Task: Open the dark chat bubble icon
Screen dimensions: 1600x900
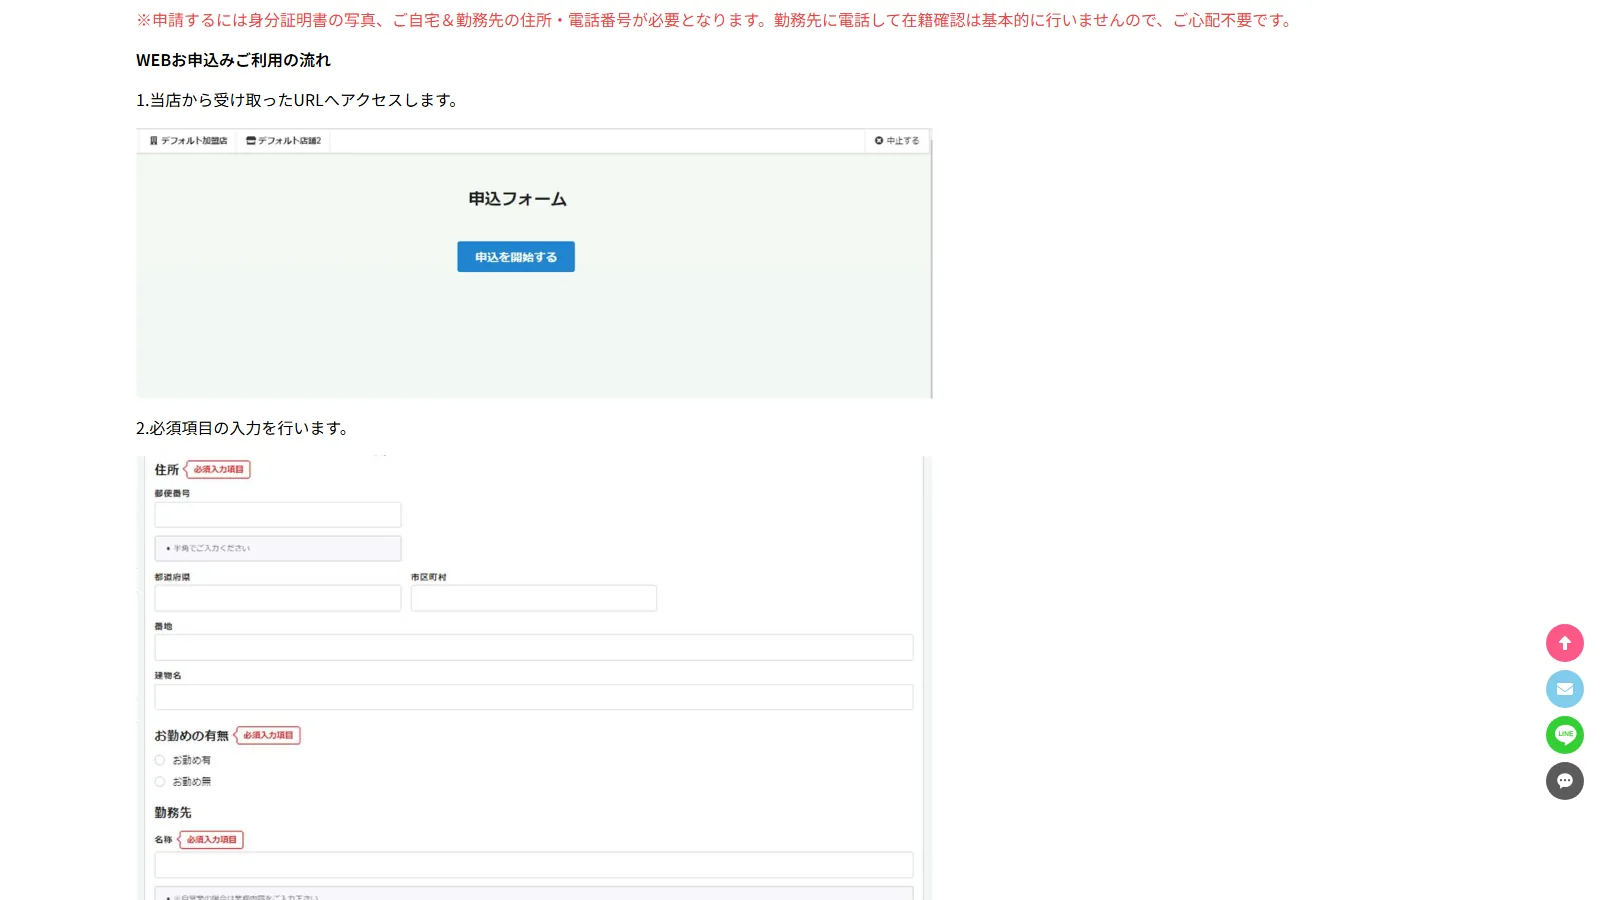Action: pyautogui.click(x=1565, y=781)
